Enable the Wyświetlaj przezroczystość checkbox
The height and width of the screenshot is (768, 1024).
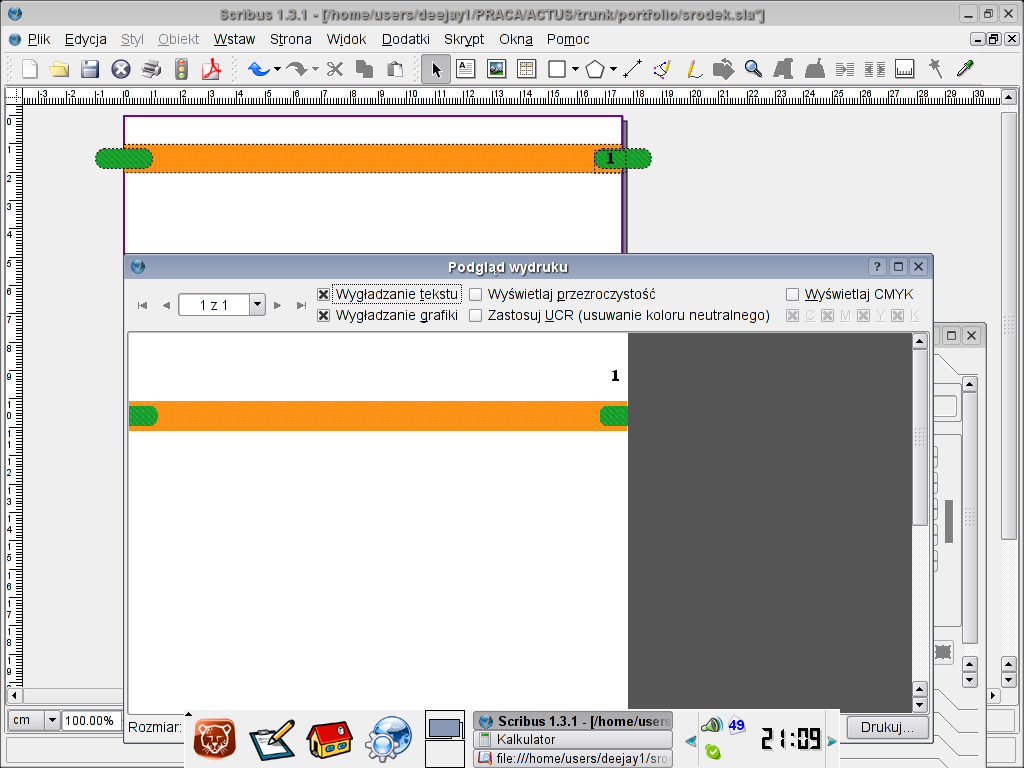click(x=476, y=295)
